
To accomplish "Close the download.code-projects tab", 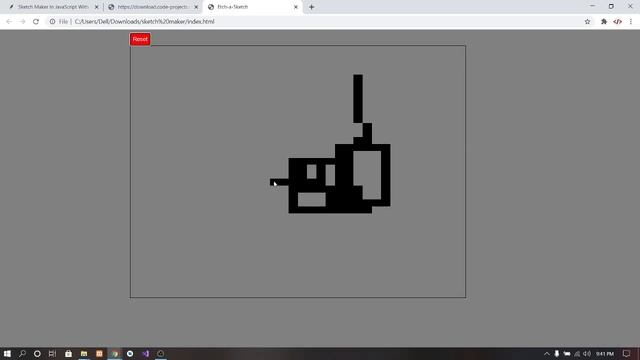I will (196, 7).
